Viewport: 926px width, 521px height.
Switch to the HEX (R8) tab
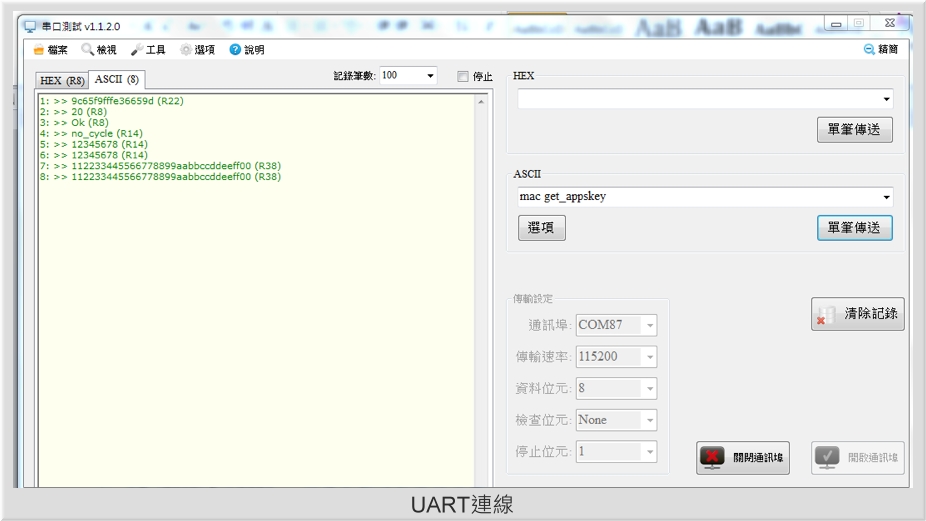62,81
